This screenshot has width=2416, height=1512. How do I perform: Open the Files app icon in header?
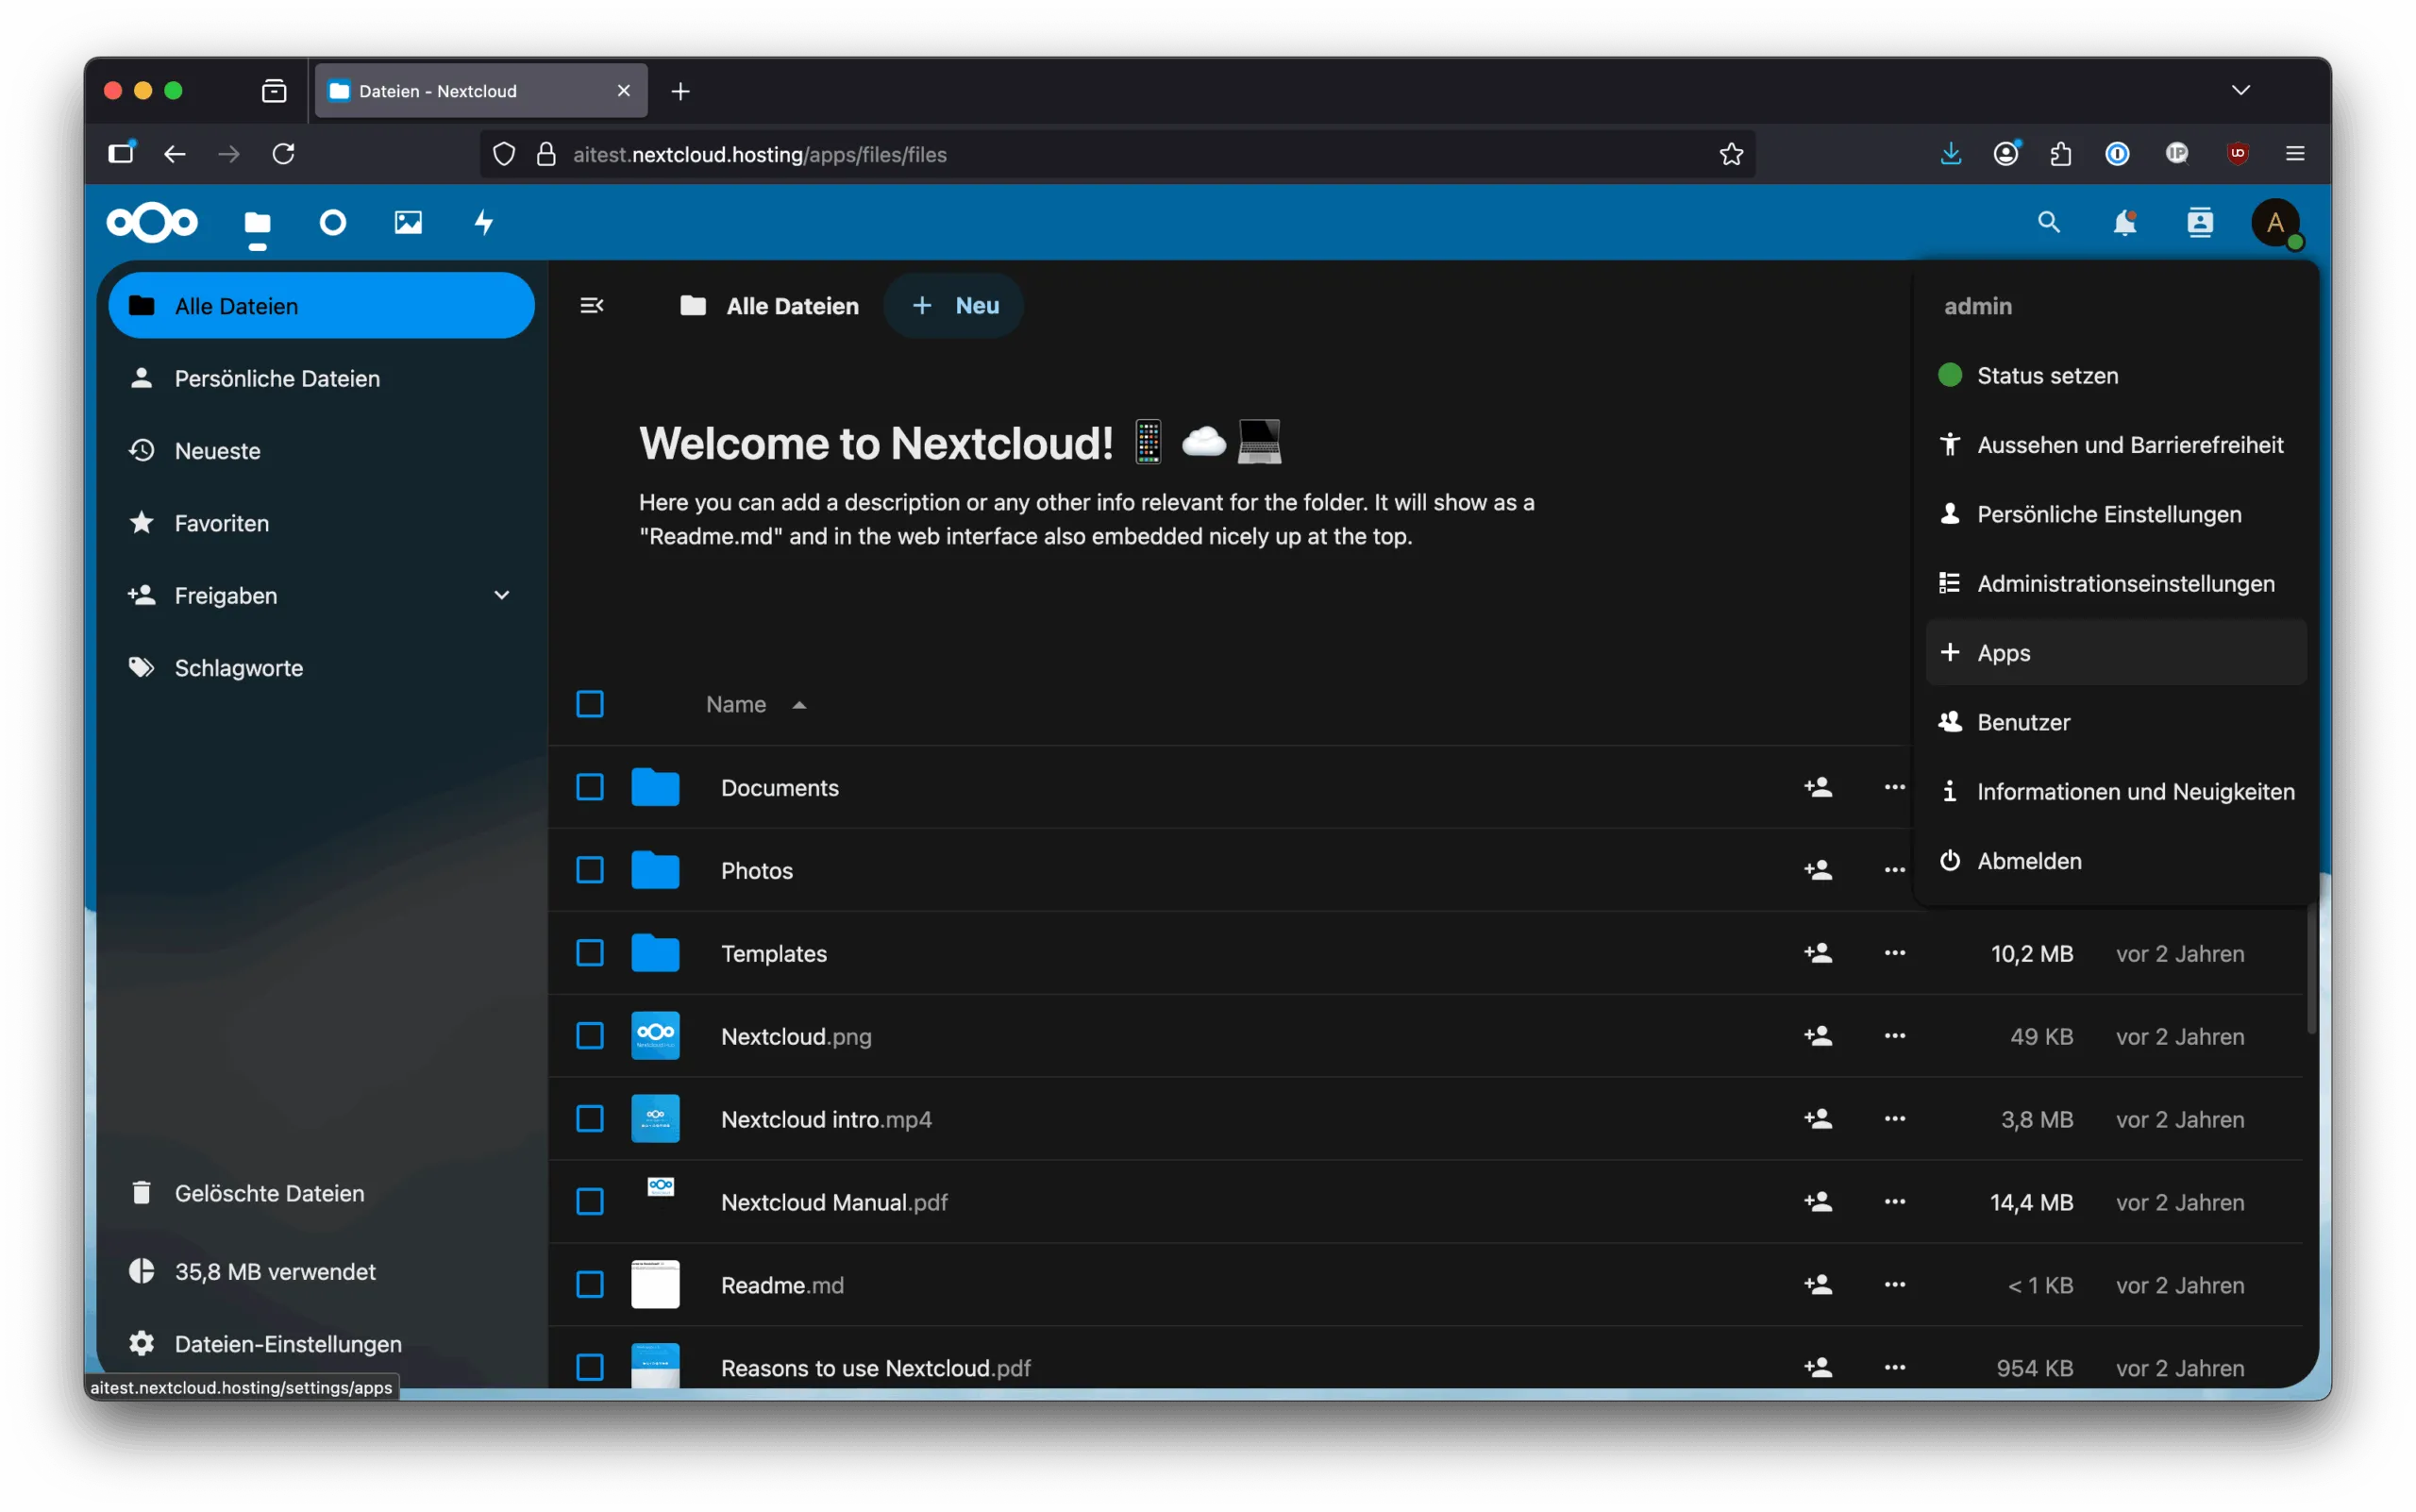(257, 222)
